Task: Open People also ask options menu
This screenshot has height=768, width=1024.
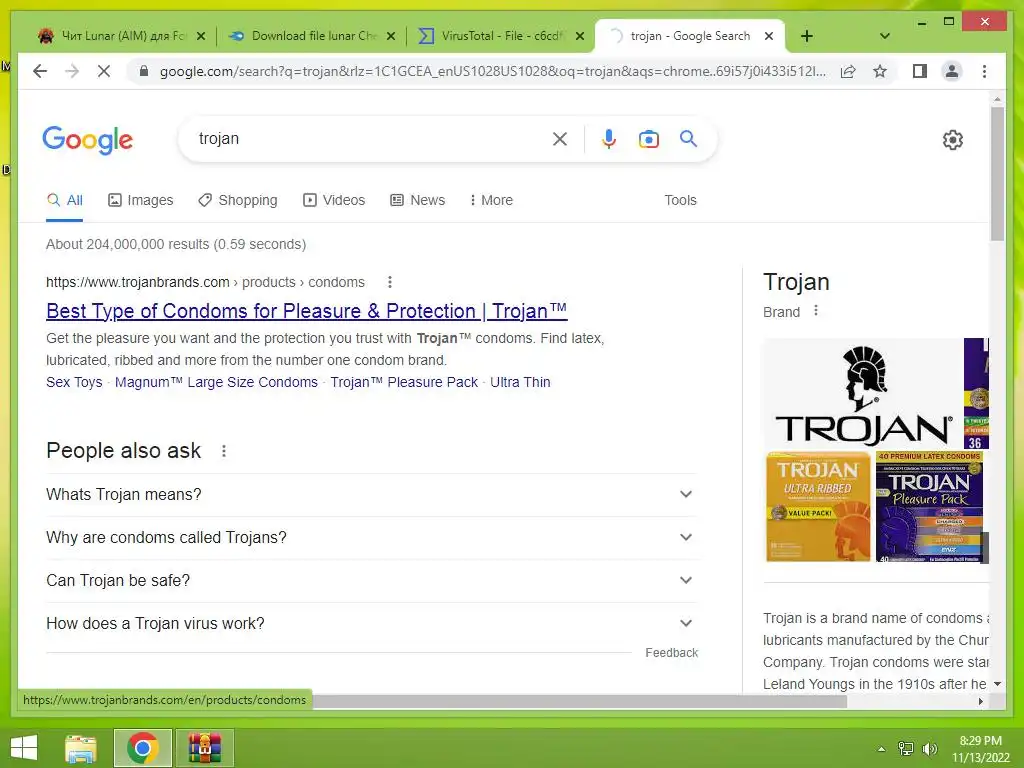Action: point(223,451)
